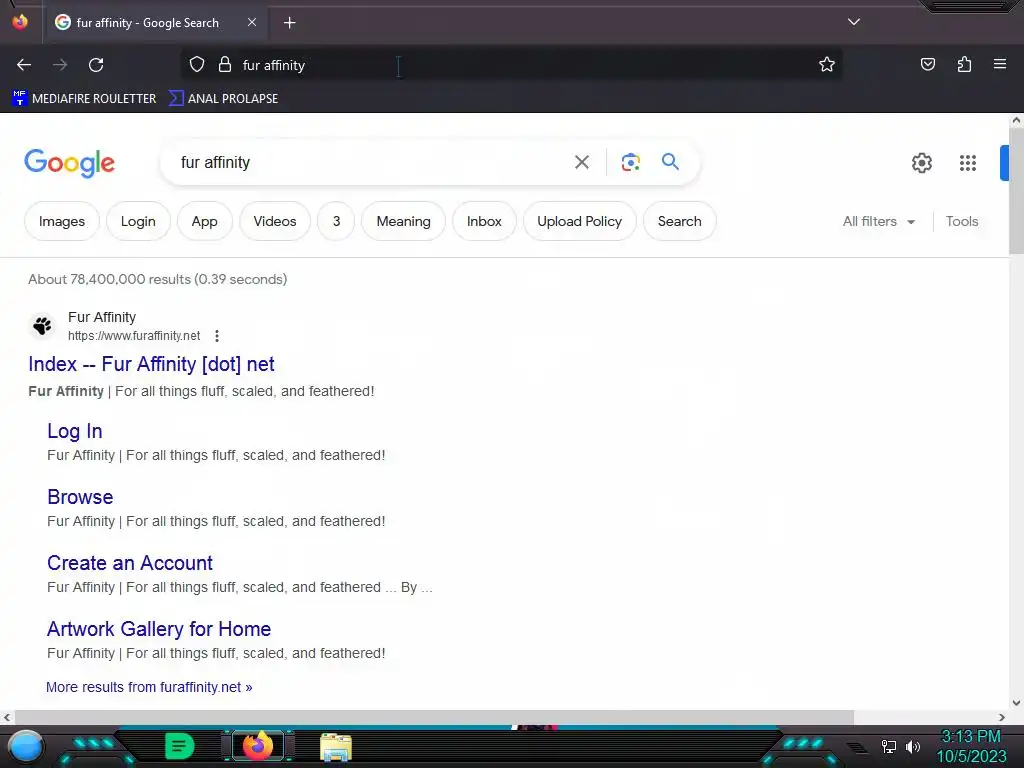Switch to Videos results
The width and height of the screenshot is (1024, 768).
[x=275, y=221]
